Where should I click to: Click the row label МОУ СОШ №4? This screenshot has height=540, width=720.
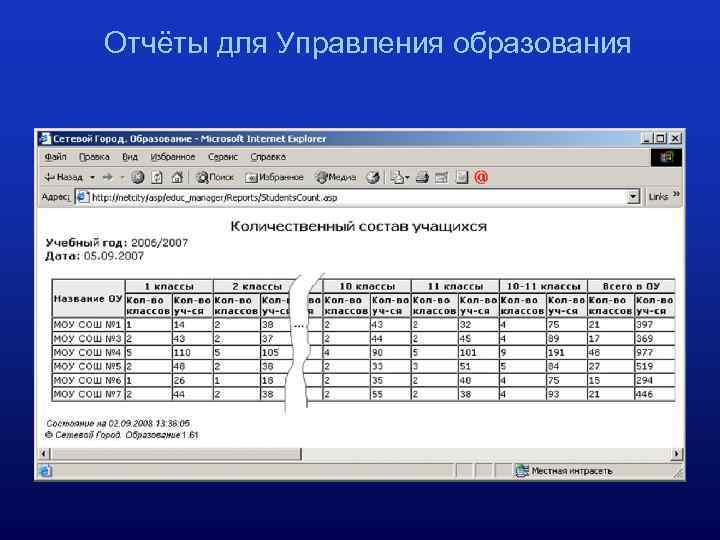88,353
